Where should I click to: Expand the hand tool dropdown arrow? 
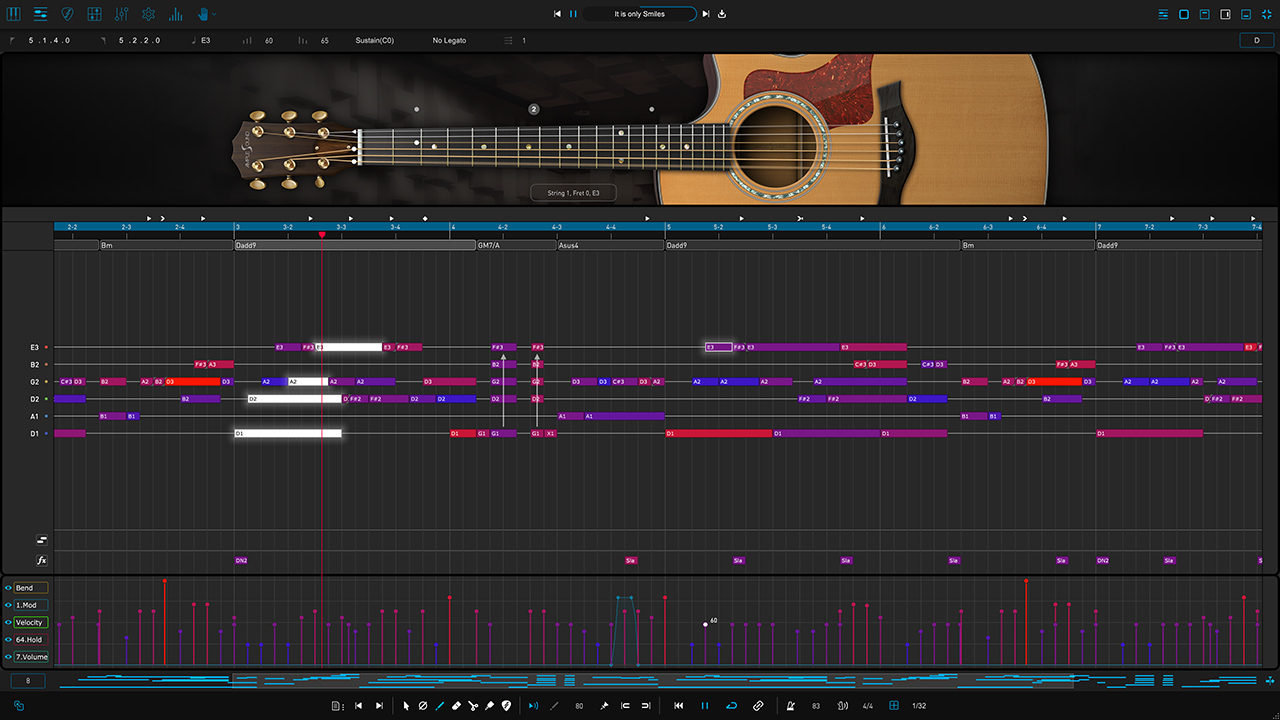[214, 15]
